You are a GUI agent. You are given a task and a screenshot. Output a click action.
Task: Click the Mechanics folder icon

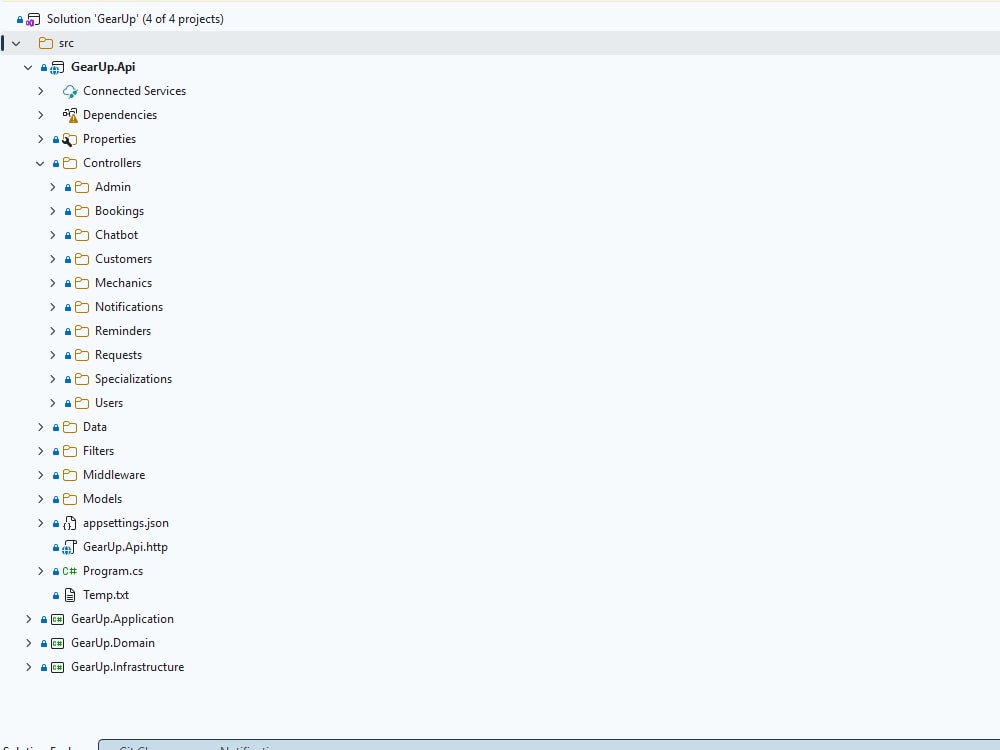82,283
